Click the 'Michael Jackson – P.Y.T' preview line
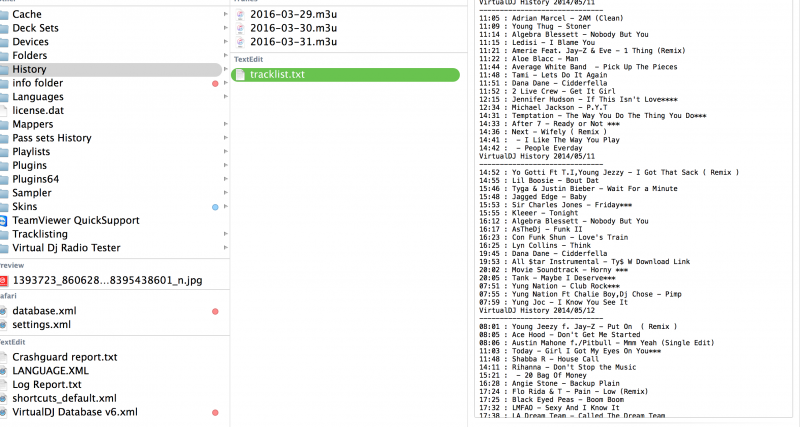This screenshot has height=427, width=800. click(543, 108)
